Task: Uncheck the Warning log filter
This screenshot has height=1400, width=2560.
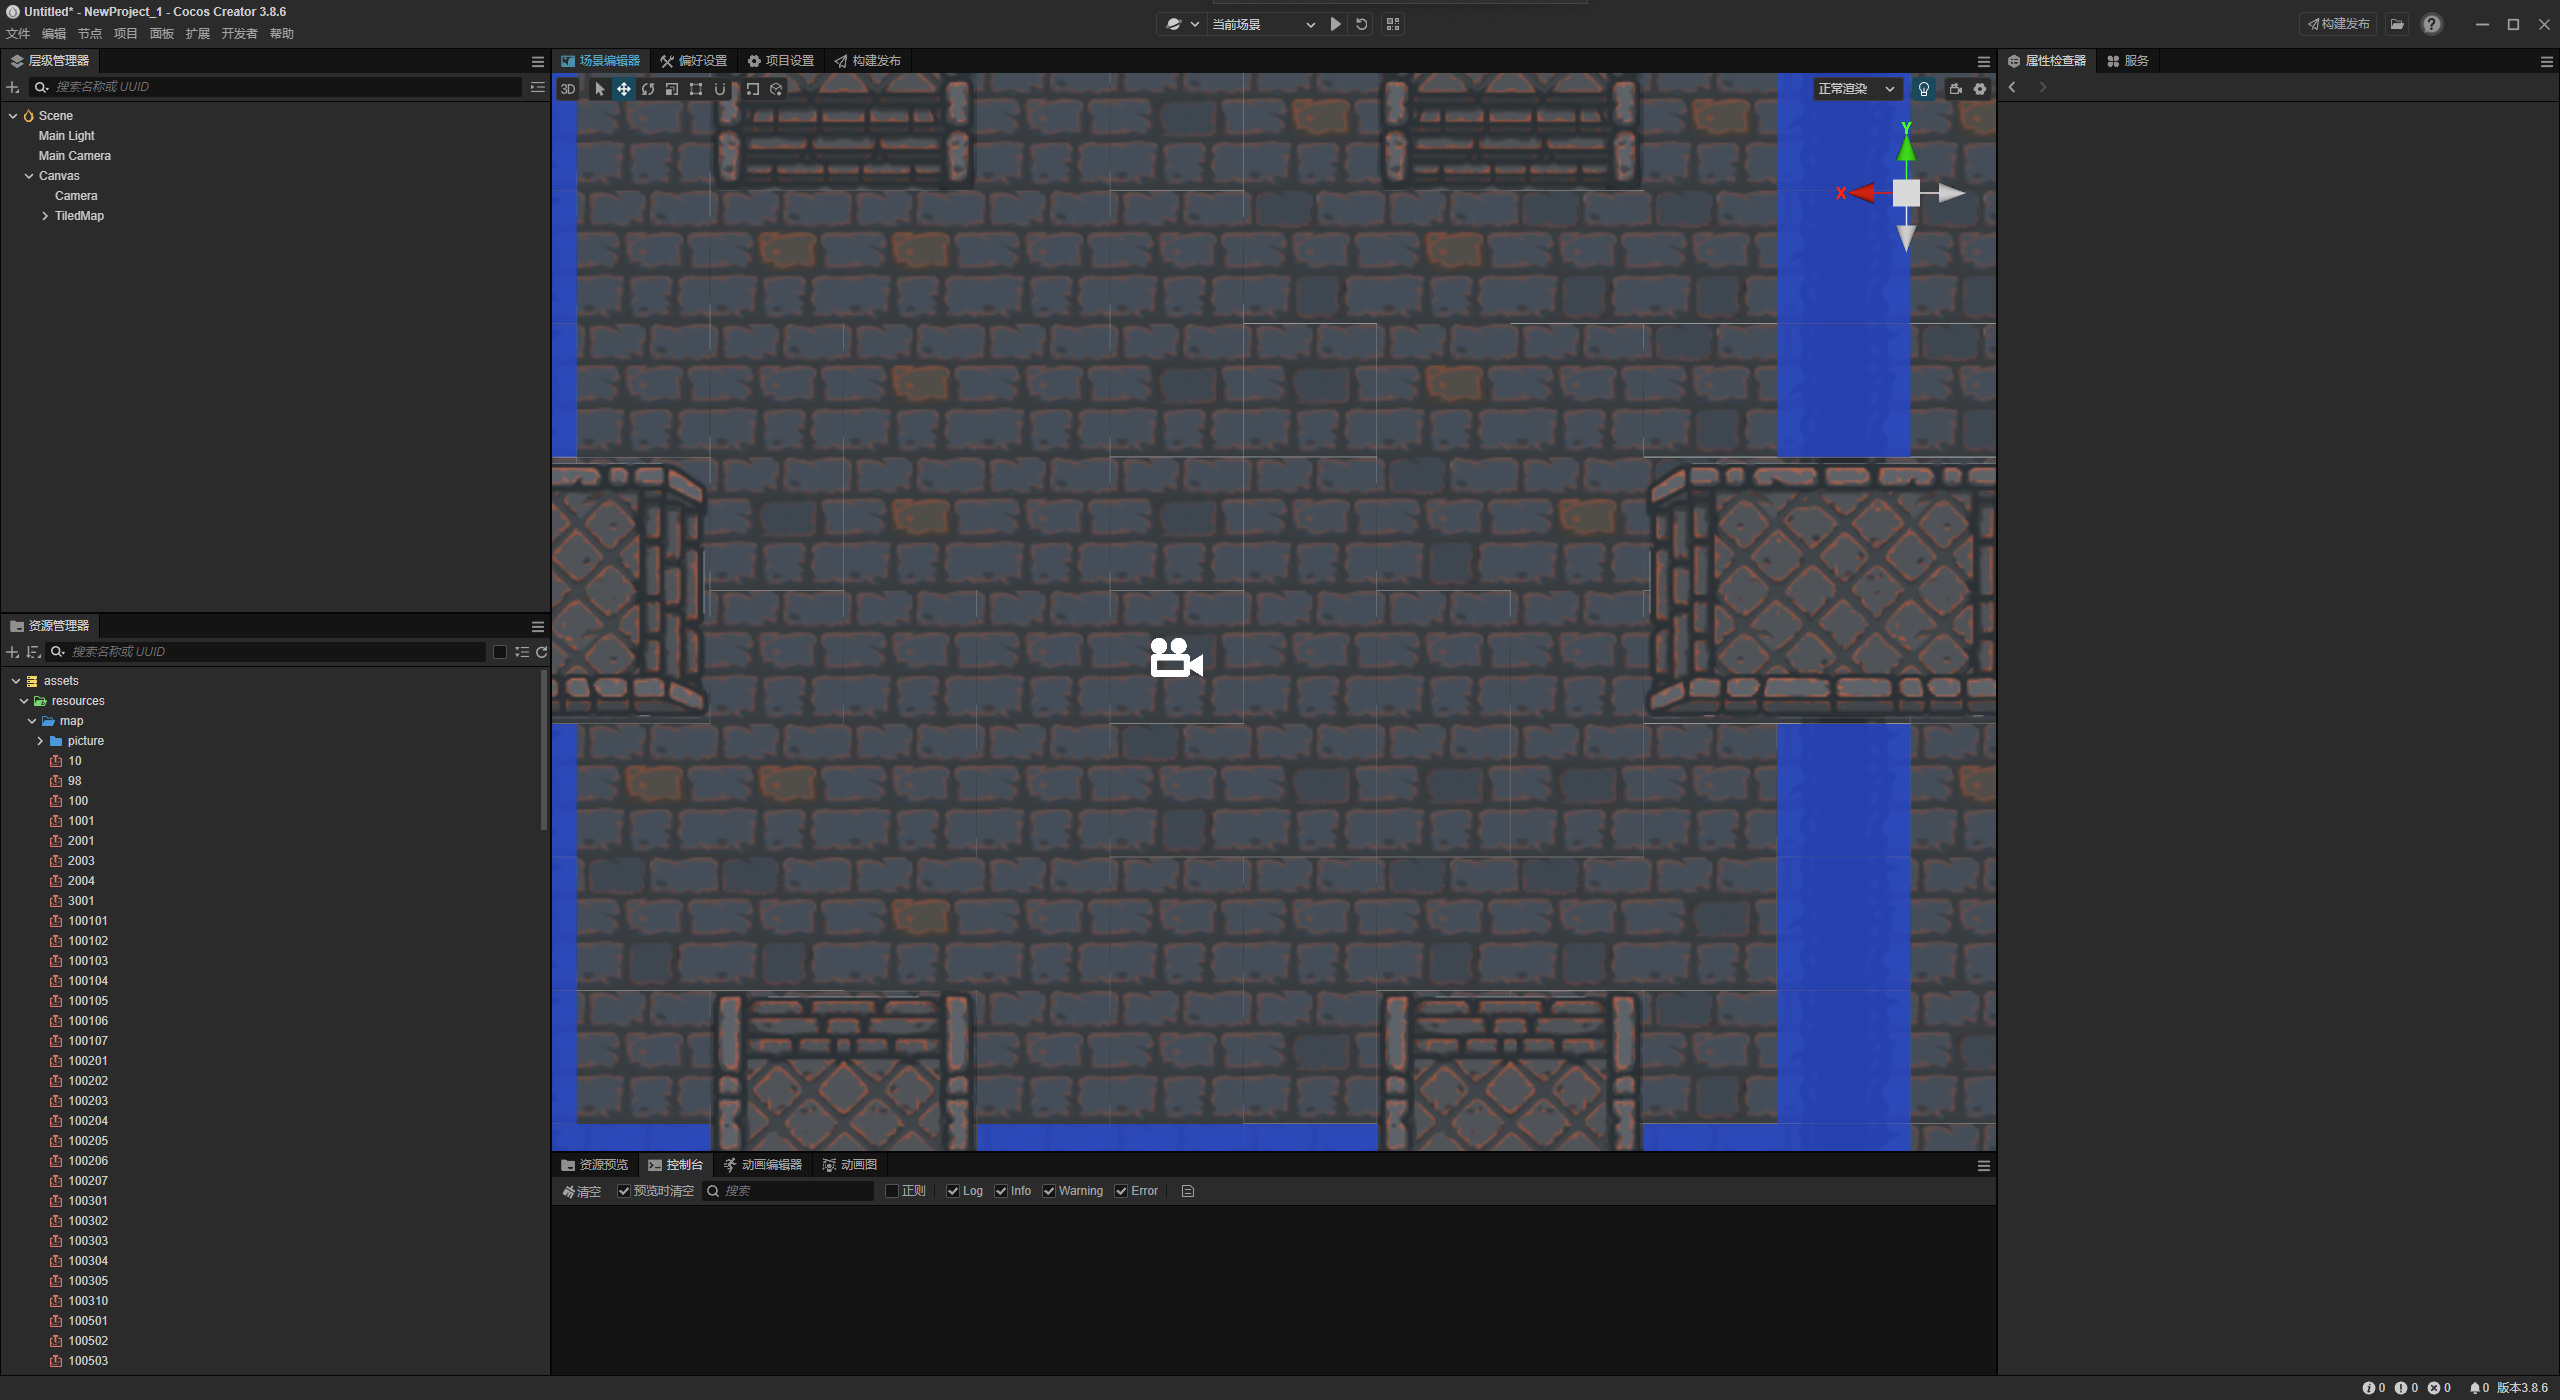Action: [x=1049, y=1191]
